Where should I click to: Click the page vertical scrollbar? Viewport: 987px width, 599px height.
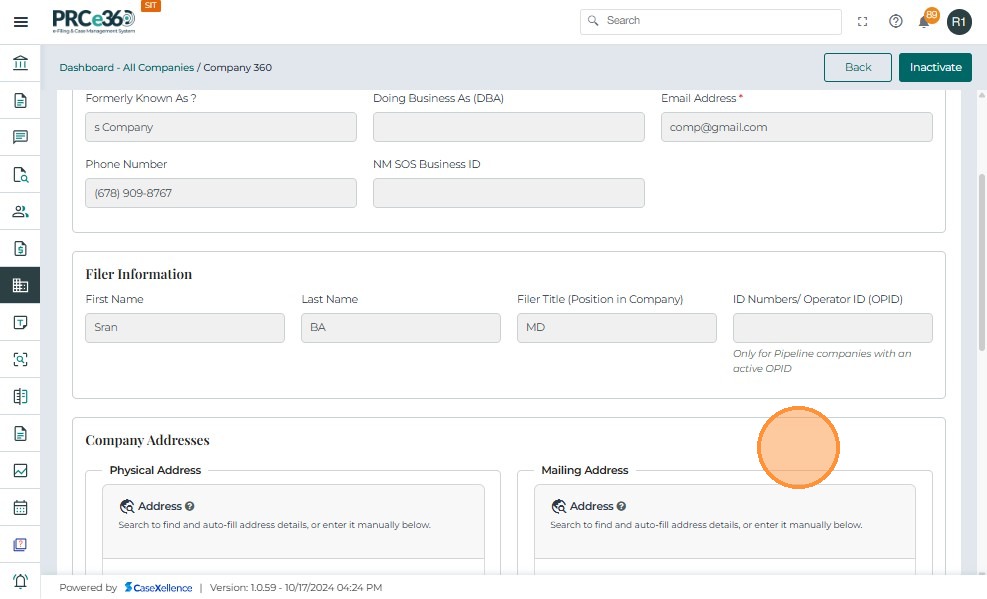click(x=981, y=260)
